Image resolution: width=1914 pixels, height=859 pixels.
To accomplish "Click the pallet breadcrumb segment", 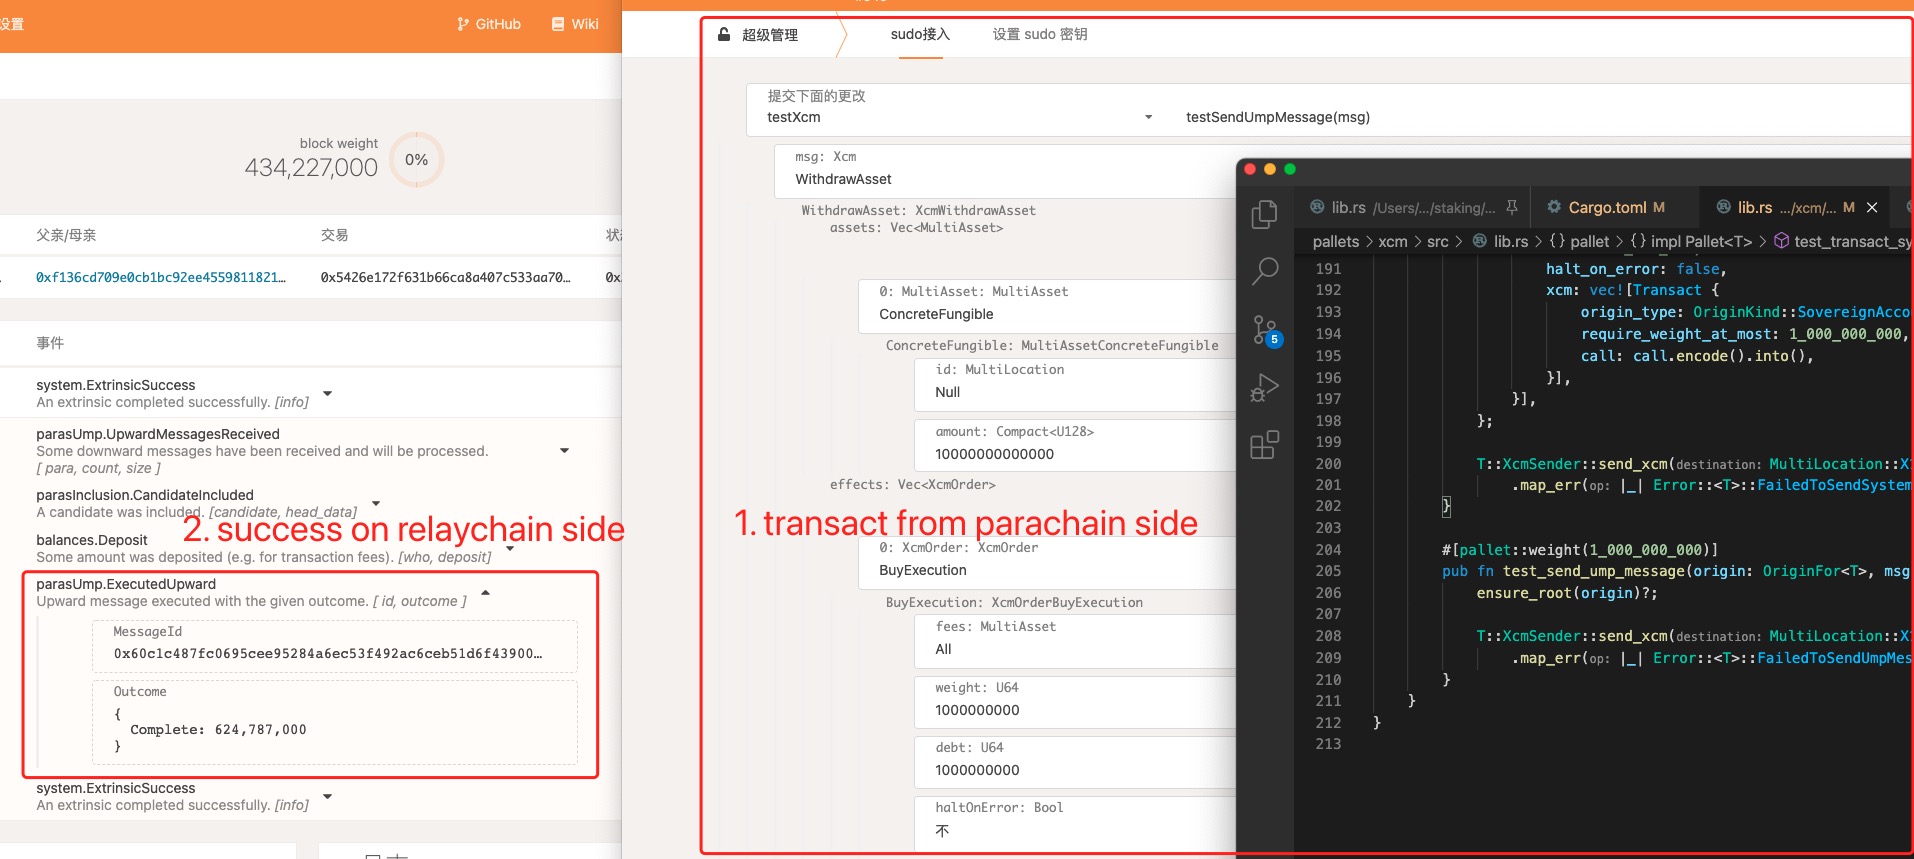I will click(1590, 241).
